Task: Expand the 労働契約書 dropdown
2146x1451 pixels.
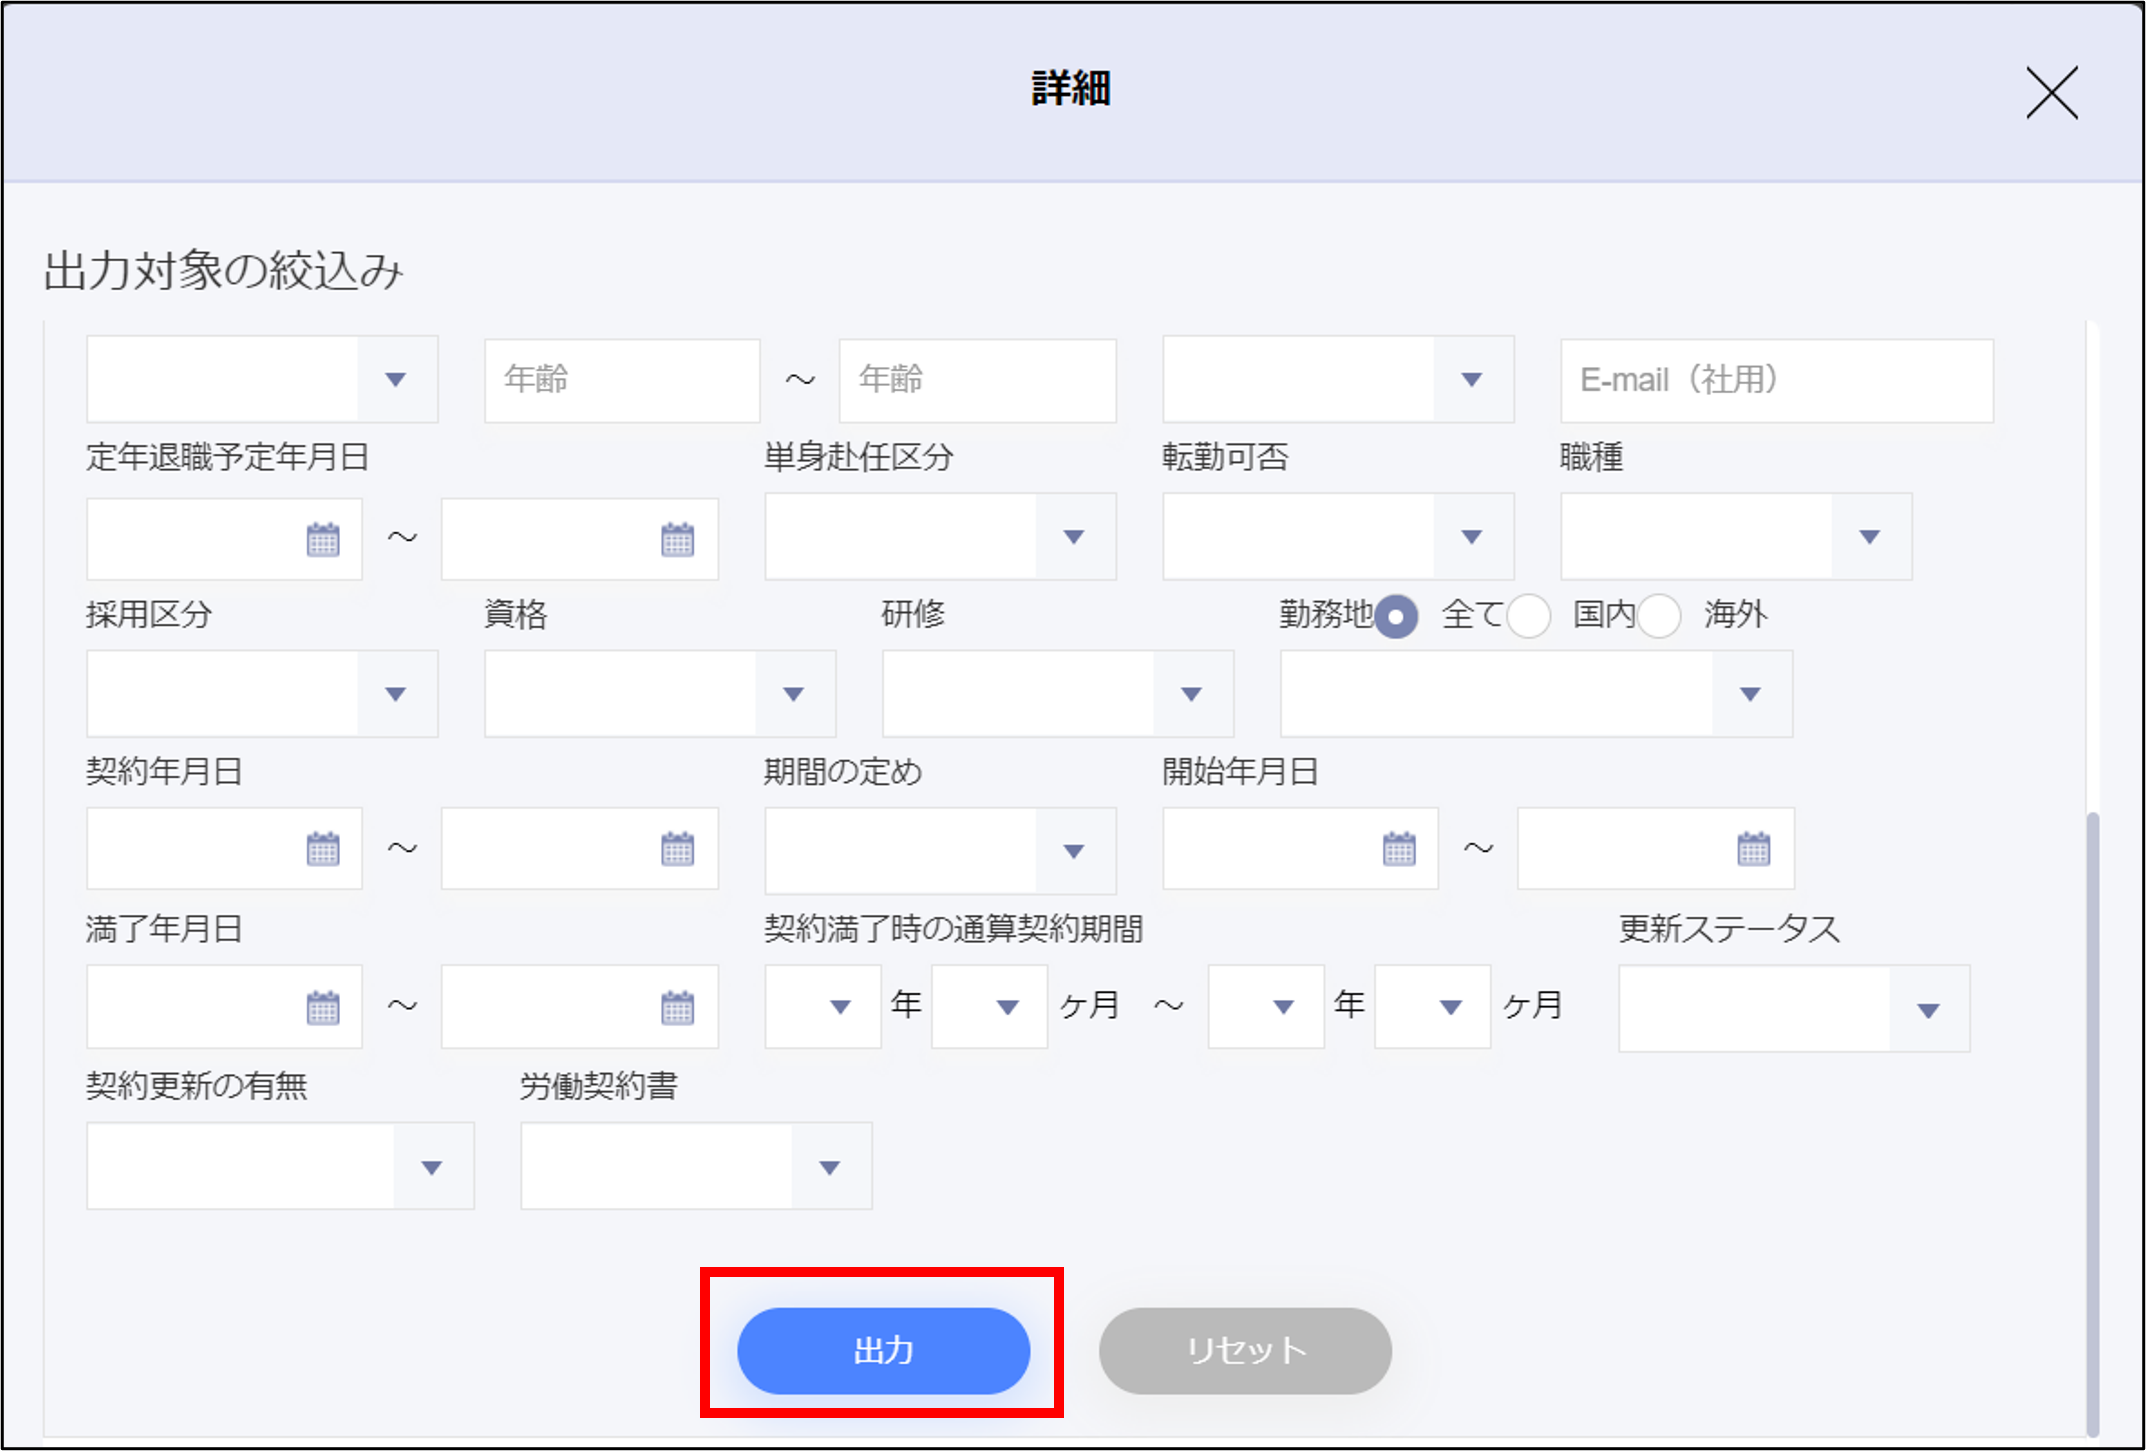Action: (829, 1167)
